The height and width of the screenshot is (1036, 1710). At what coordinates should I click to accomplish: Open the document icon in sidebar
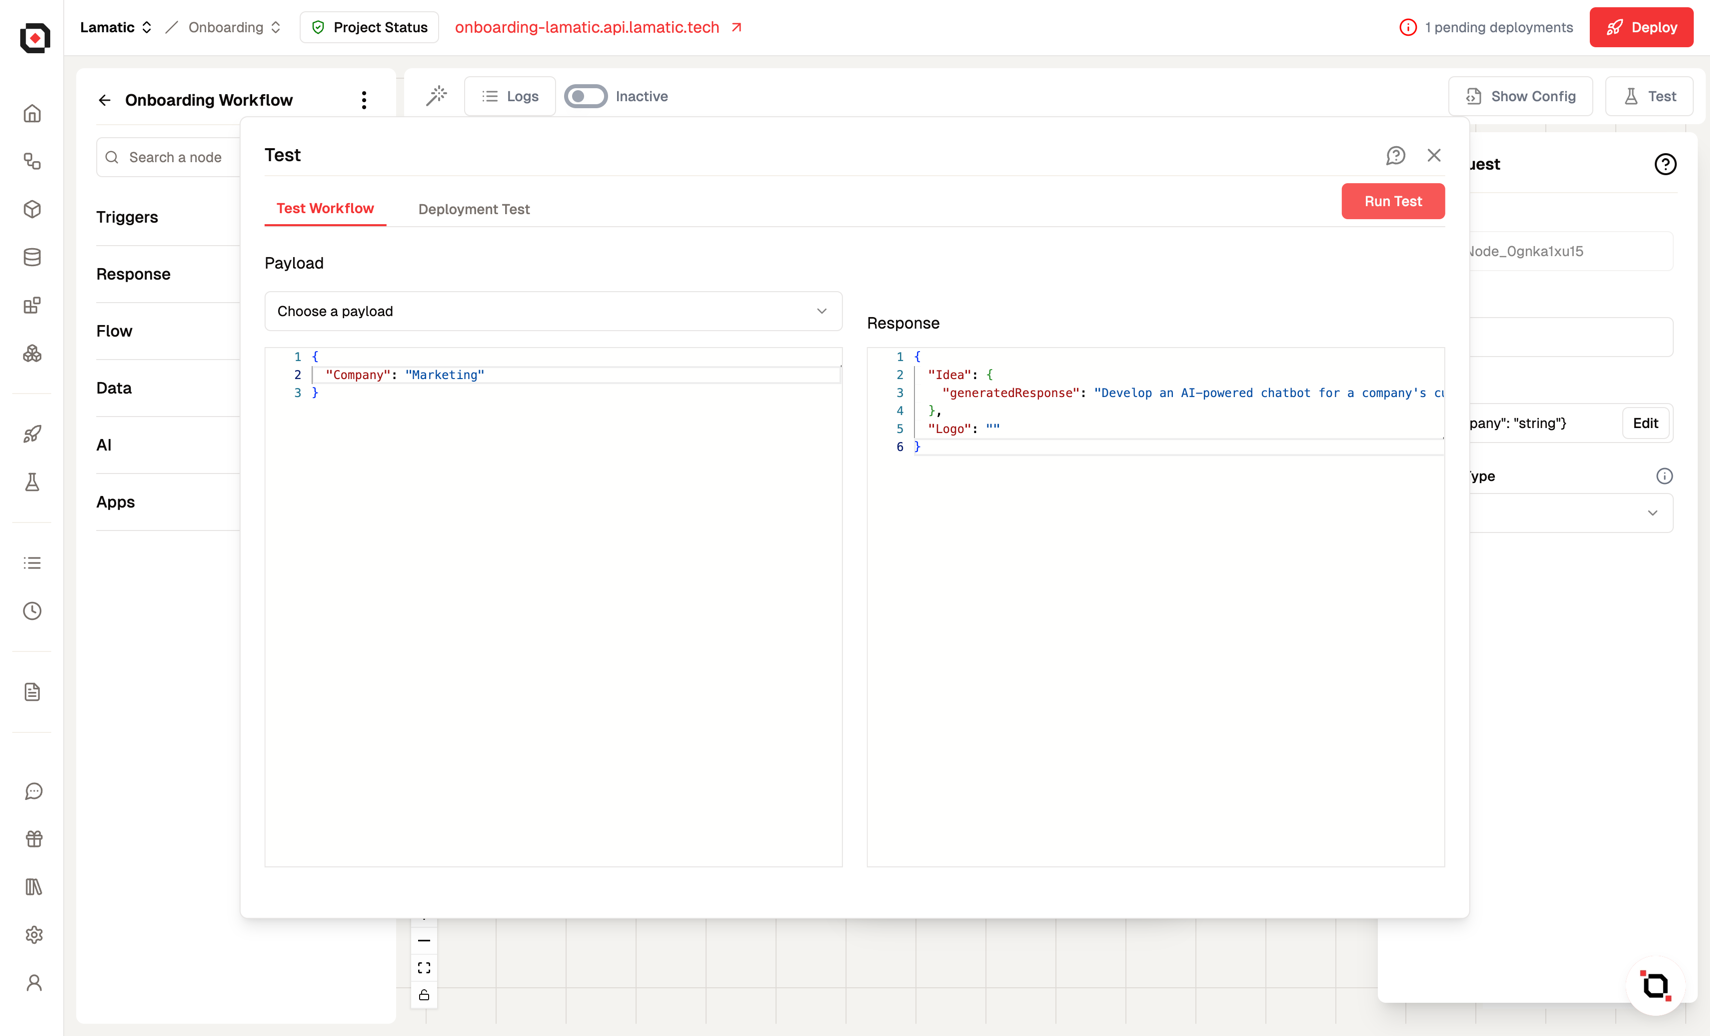coord(32,692)
